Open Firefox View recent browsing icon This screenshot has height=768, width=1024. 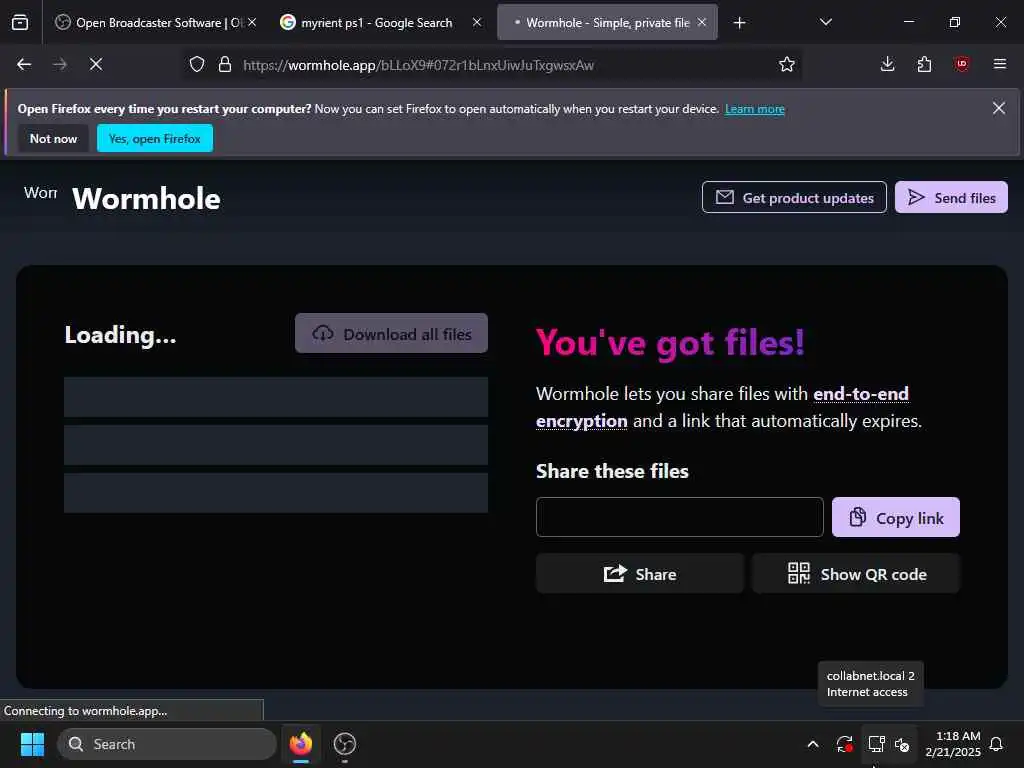click(20, 22)
